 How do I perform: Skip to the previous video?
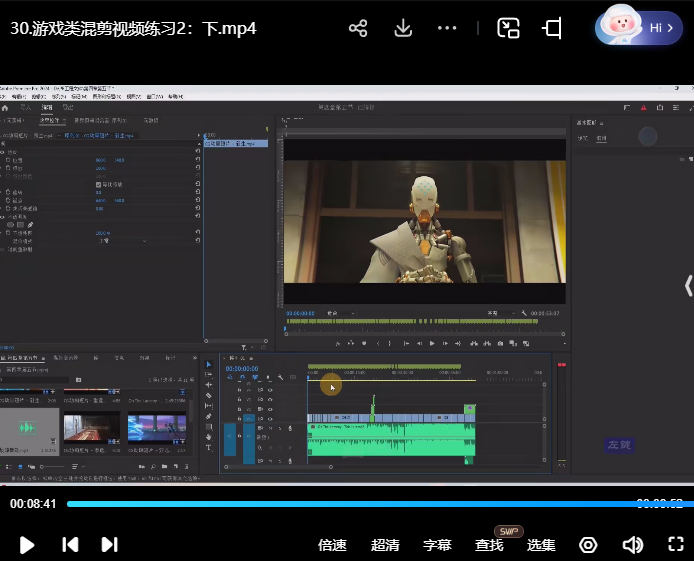[x=70, y=545]
